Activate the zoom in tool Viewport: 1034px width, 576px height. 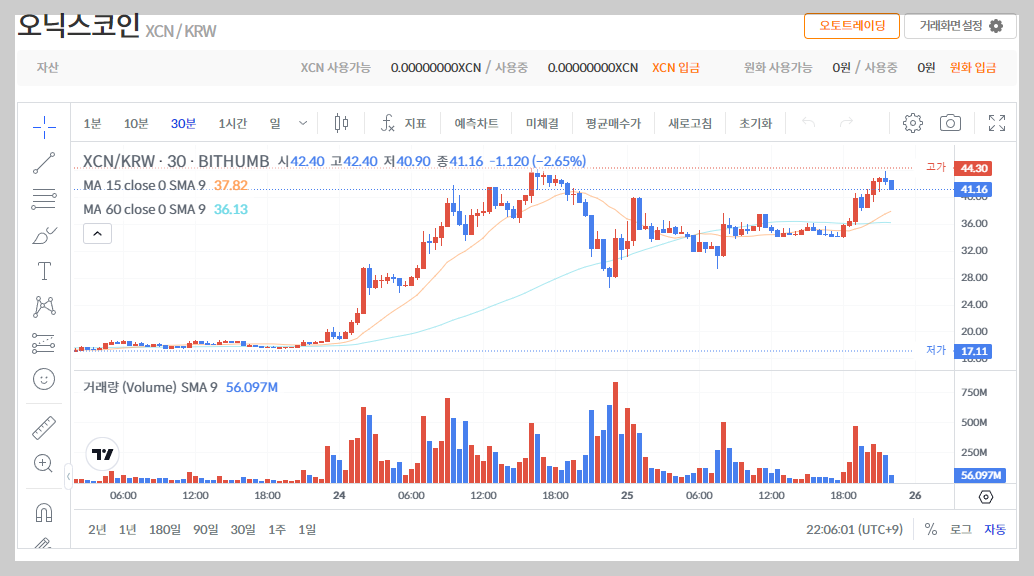point(44,463)
